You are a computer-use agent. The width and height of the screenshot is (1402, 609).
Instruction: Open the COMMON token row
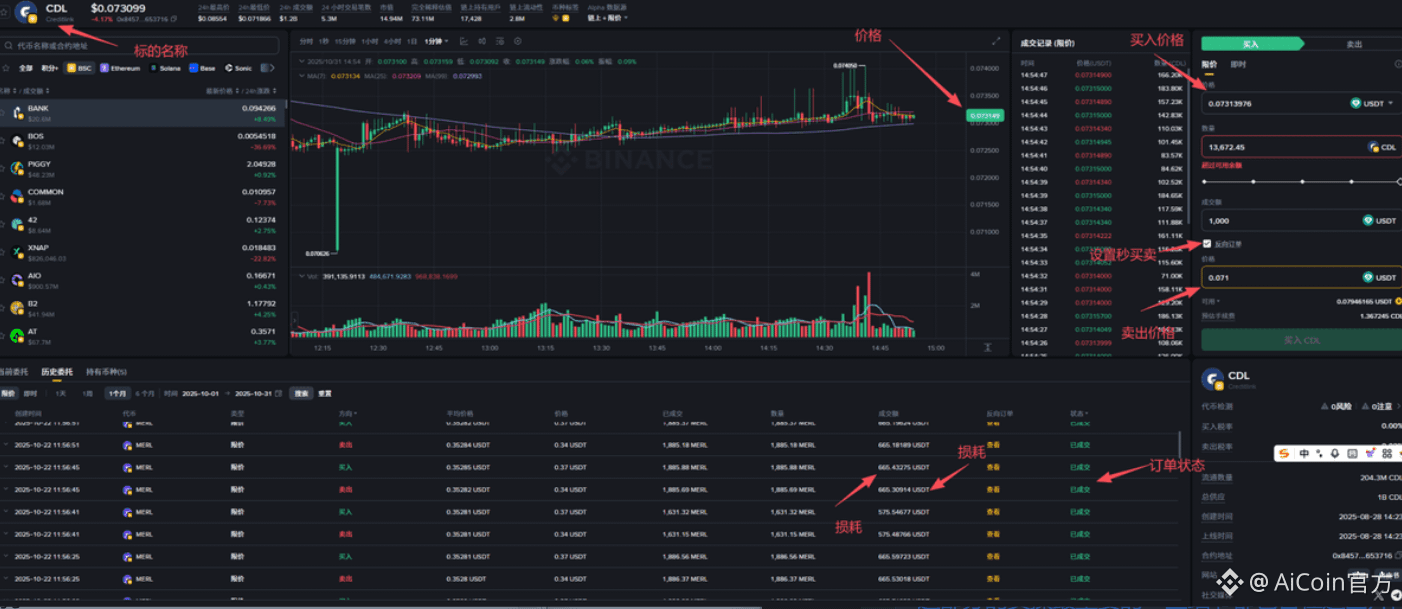pos(142,196)
